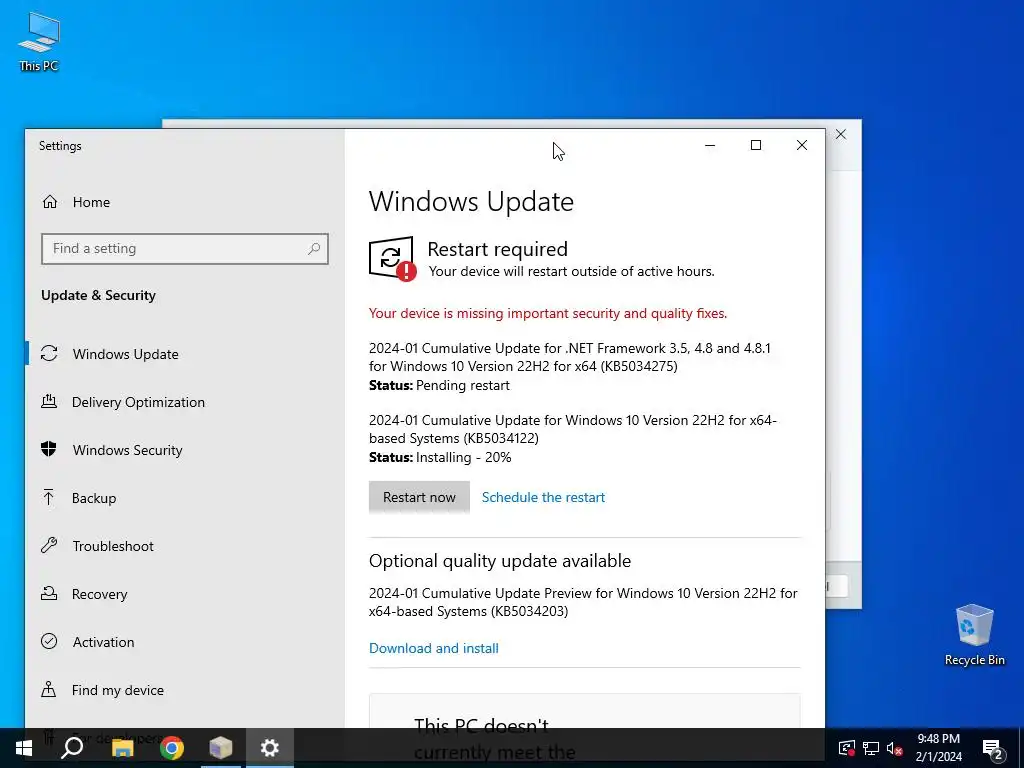This screenshot has width=1024, height=768.
Task: Click the security warning tray icon
Action: click(x=846, y=748)
